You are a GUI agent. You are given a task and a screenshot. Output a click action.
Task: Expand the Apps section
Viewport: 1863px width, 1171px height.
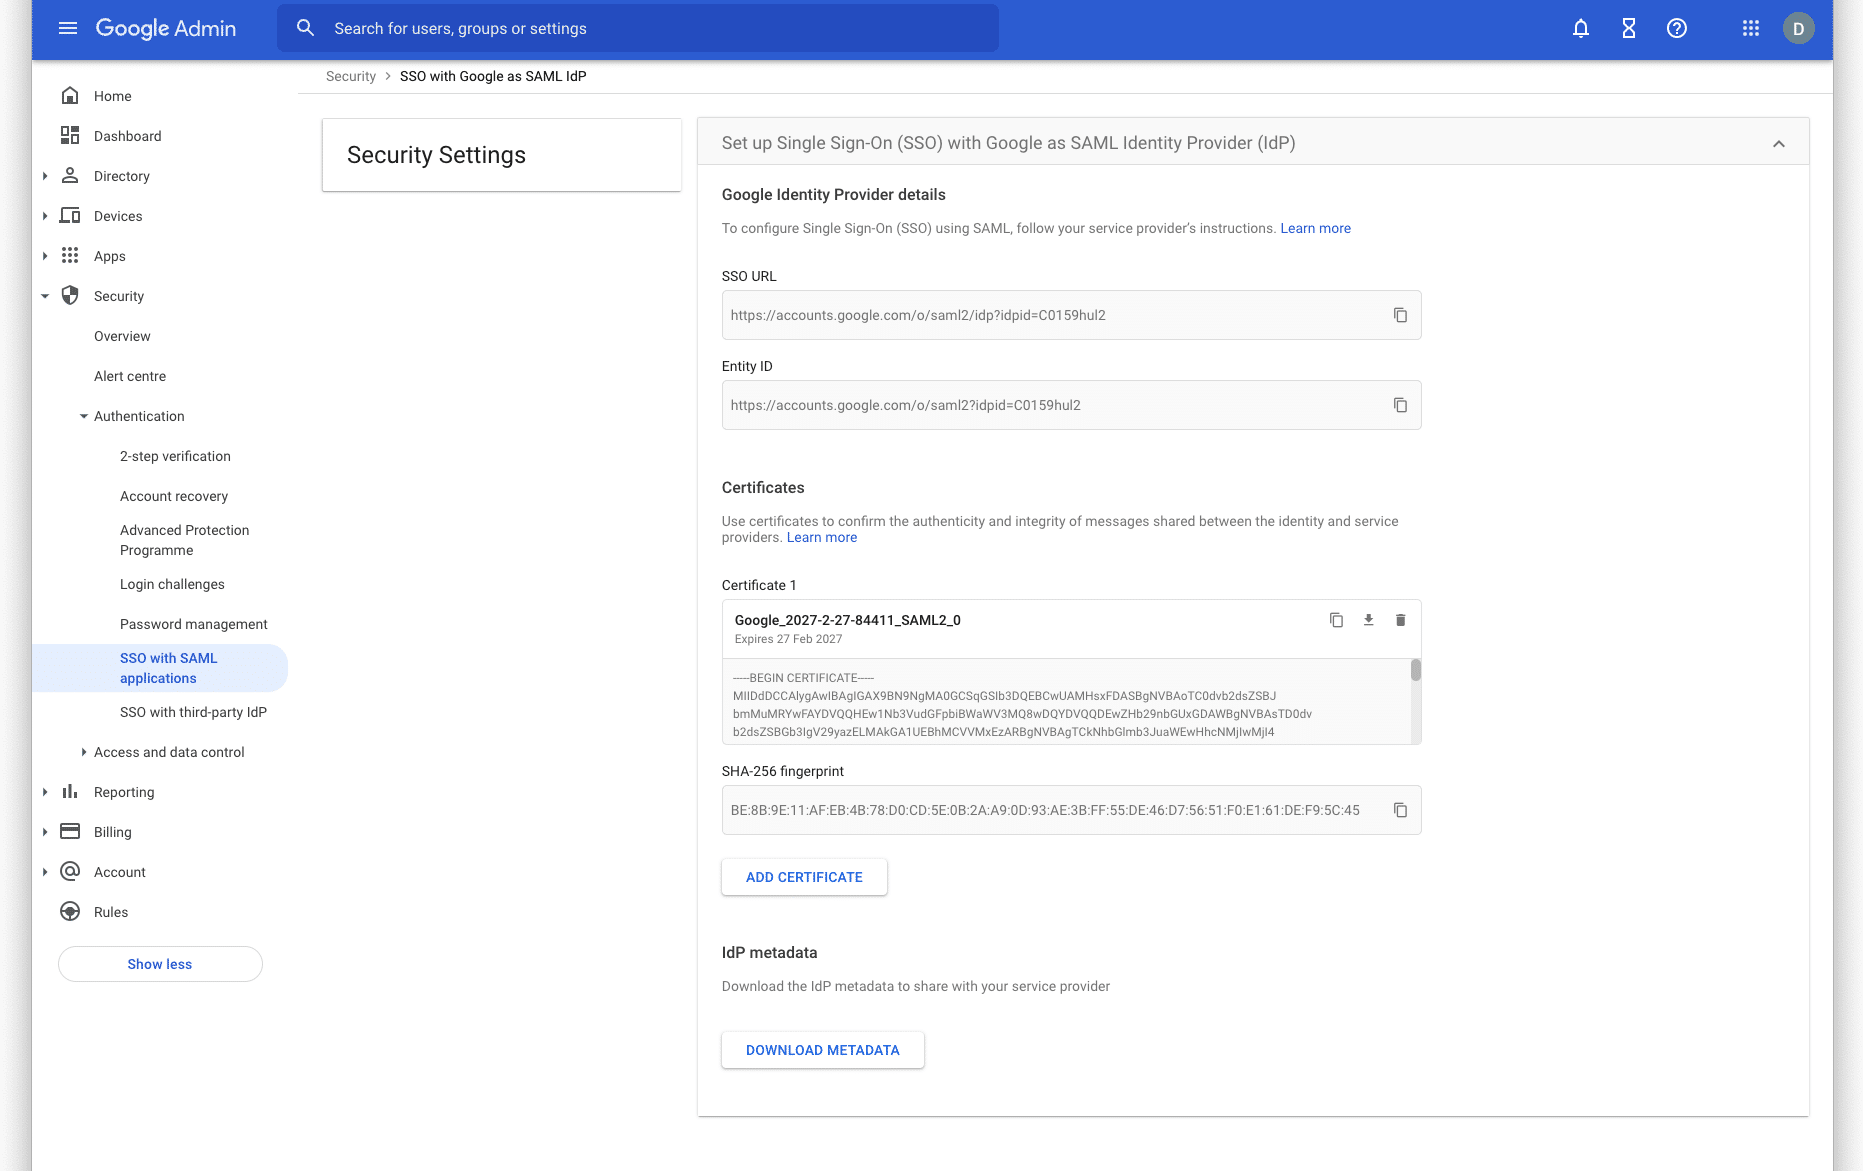pos(45,256)
